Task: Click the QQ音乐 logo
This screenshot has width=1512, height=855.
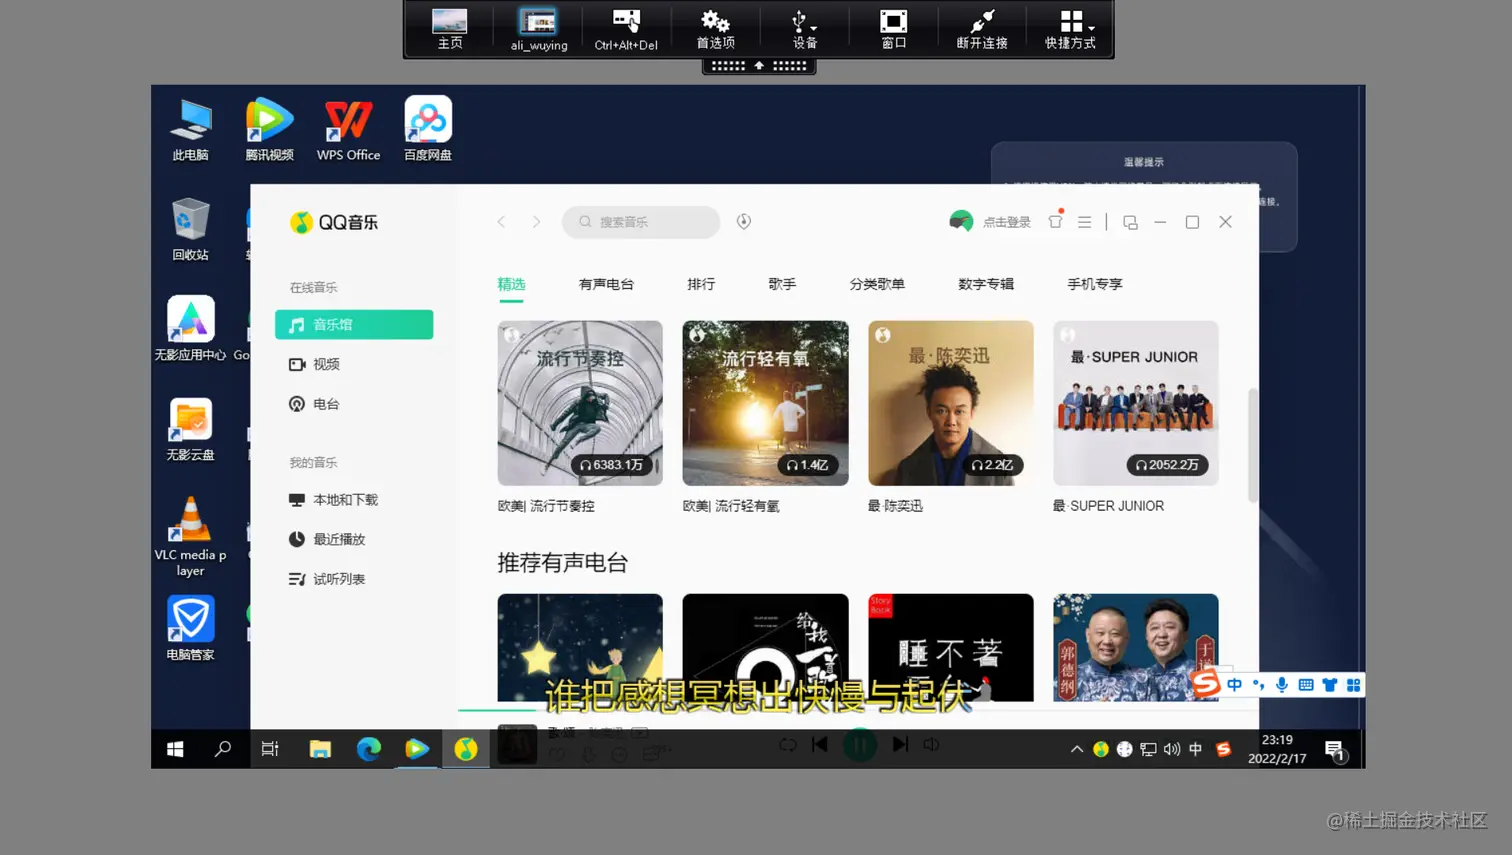Action: tap(334, 222)
